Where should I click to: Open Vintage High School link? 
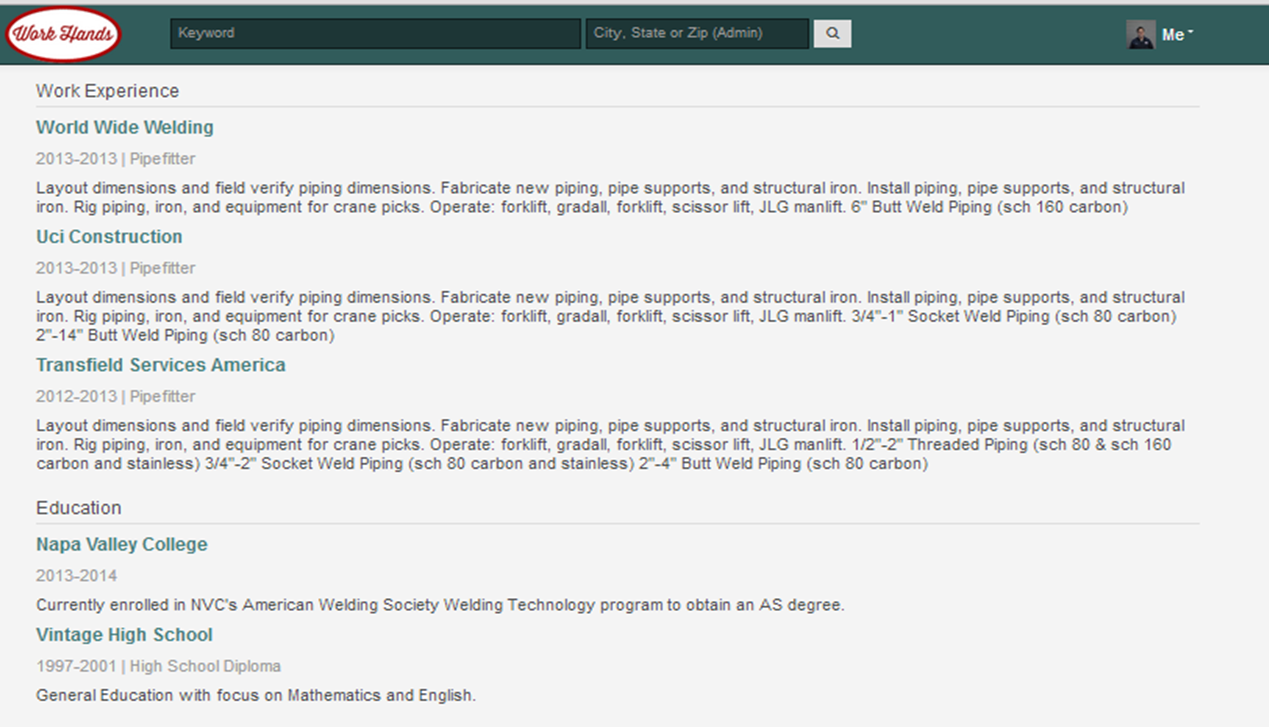coord(124,635)
